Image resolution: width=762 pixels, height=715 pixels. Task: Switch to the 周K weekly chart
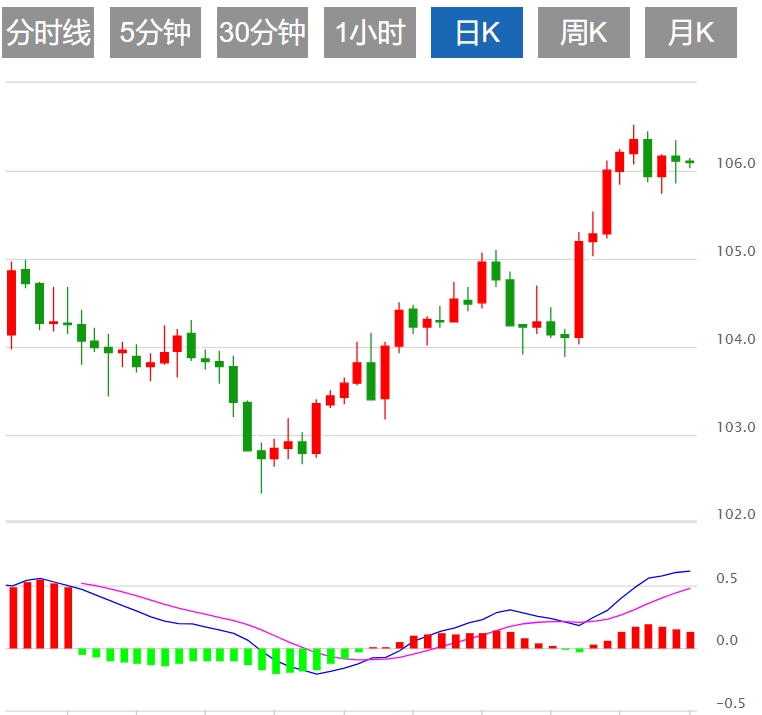[584, 33]
